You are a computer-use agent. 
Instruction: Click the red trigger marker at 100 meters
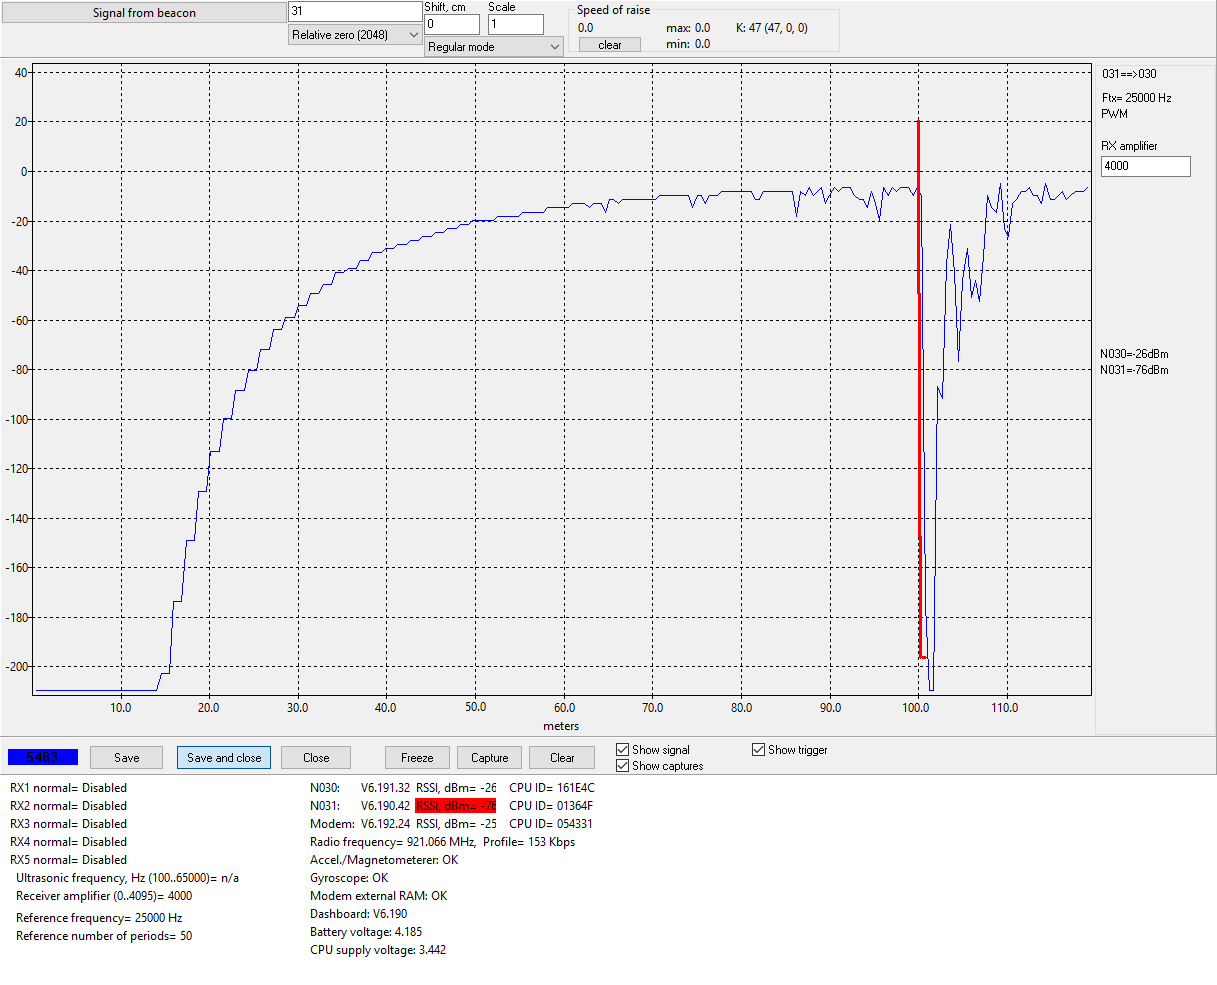point(919,389)
